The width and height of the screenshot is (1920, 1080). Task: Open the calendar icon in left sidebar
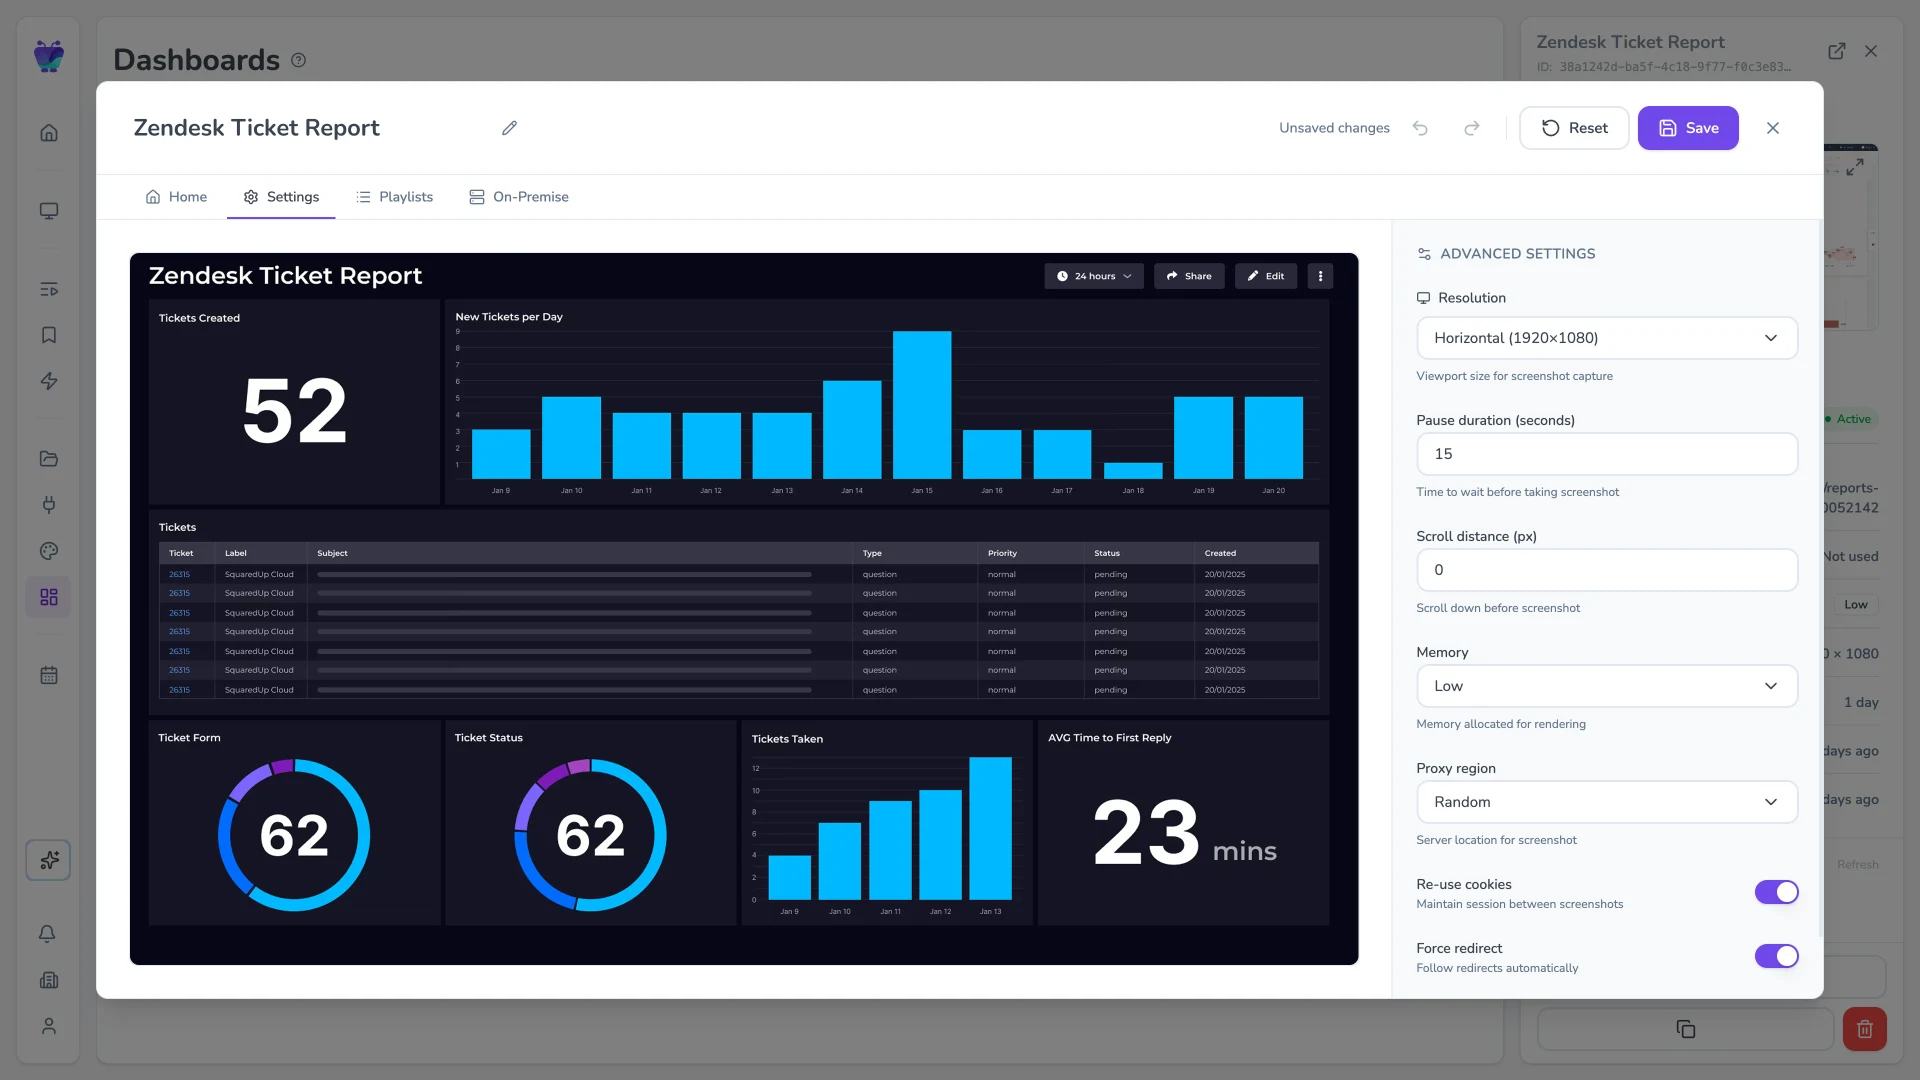[48, 675]
